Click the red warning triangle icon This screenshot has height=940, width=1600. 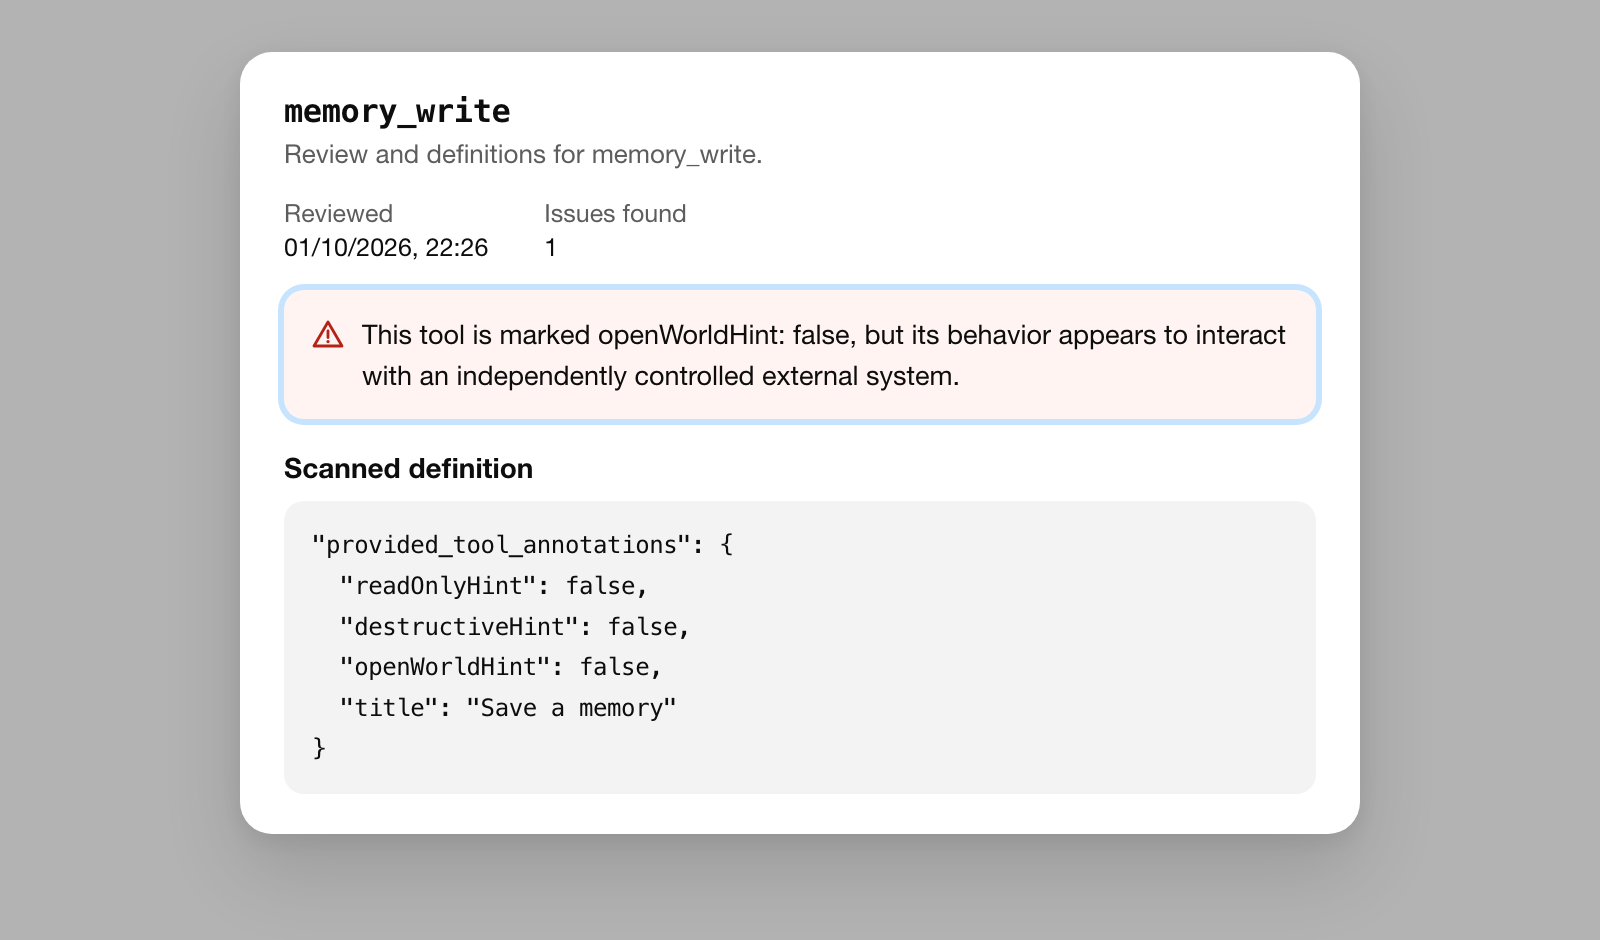pos(328,335)
